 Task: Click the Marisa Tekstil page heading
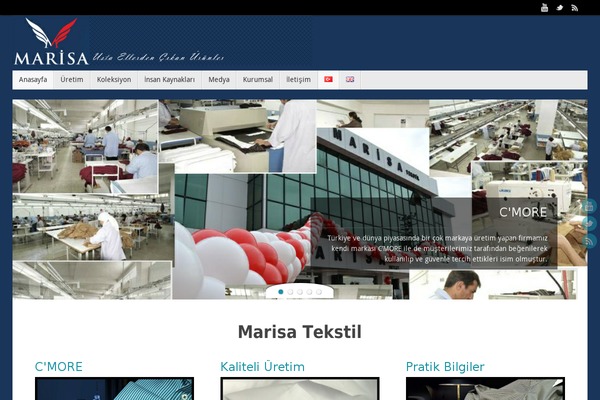(x=300, y=332)
